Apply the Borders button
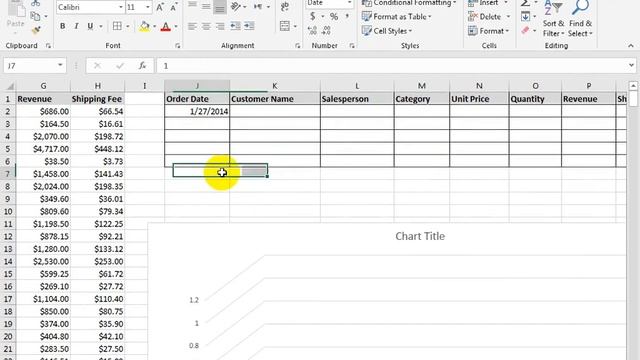 point(117,27)
